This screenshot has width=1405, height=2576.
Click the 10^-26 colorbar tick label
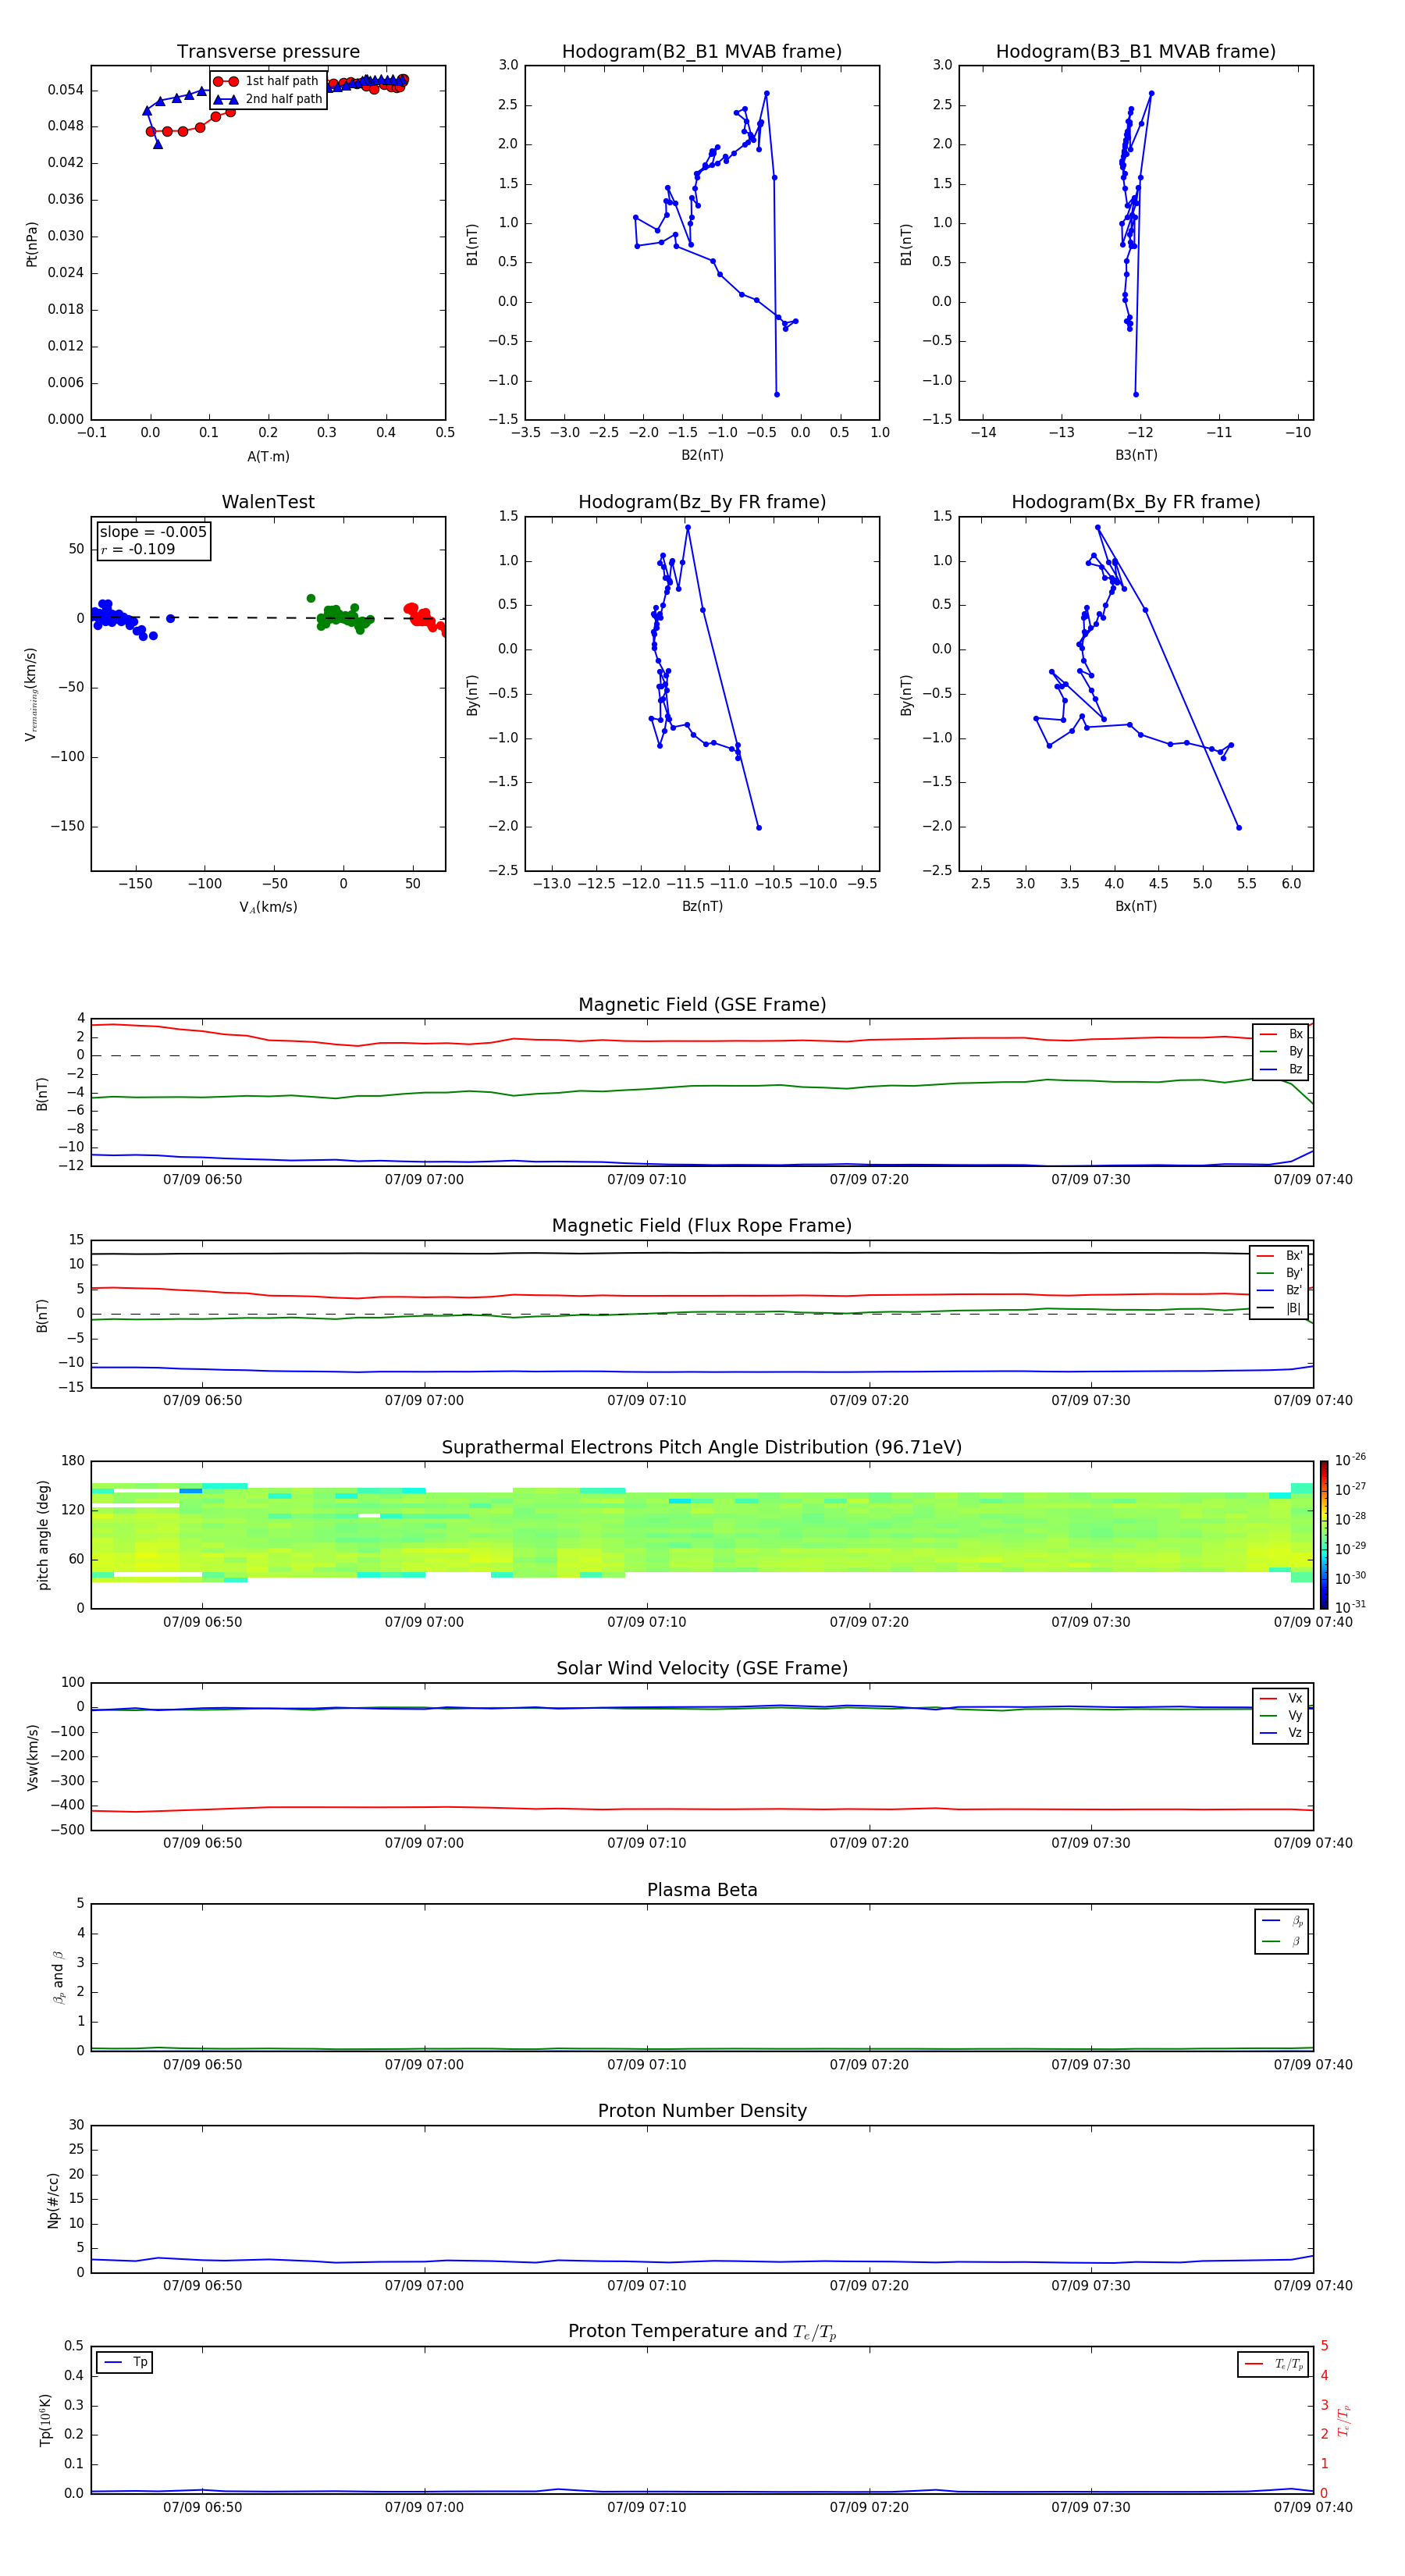[x=1350, y=1460]
